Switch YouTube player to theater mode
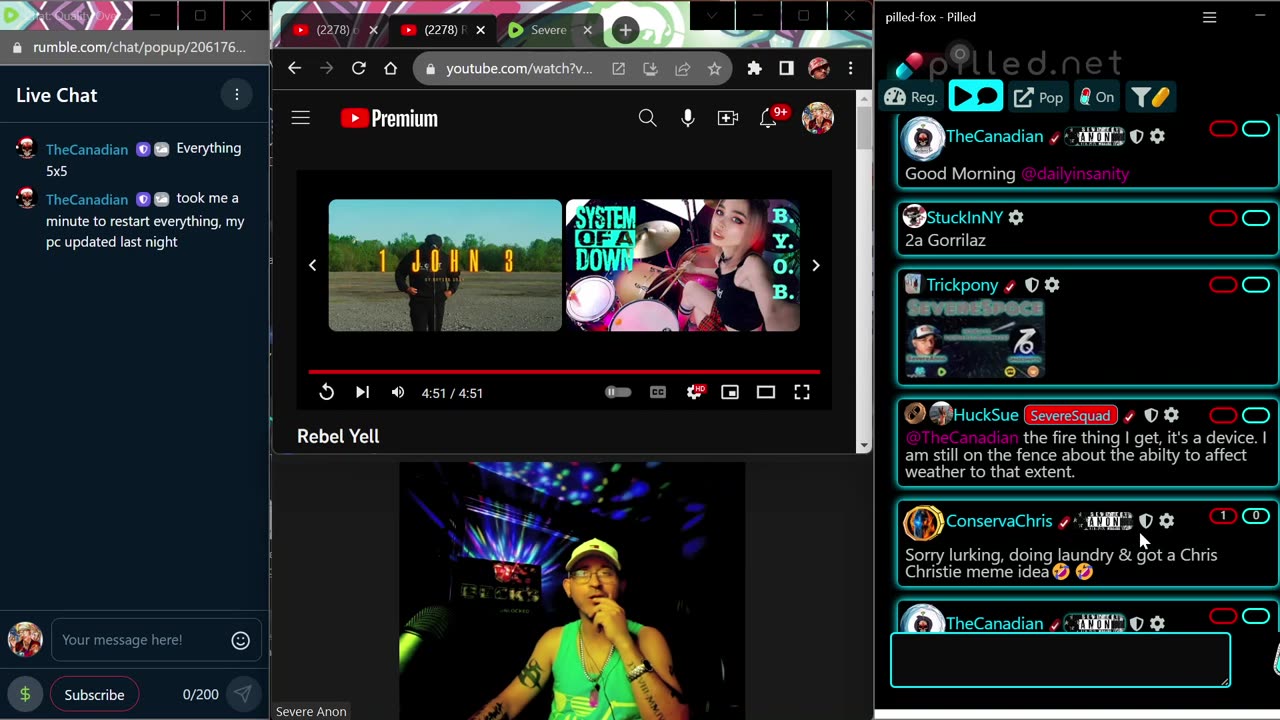 pos(766,393)
